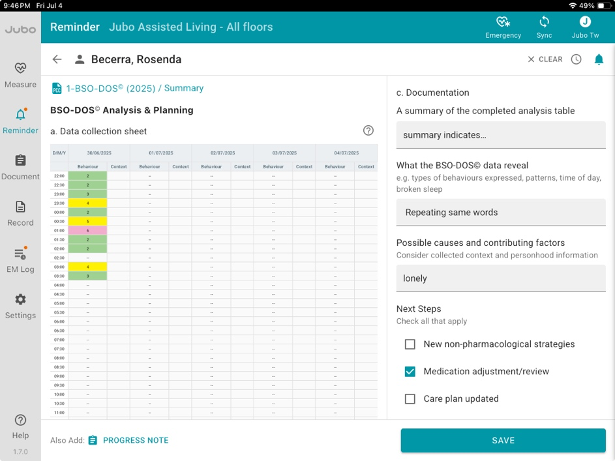Image resolution: width=616 pixels, height=462 pixels.
Task: Check the Care plan updated box
Action: [x=410, y=399]
